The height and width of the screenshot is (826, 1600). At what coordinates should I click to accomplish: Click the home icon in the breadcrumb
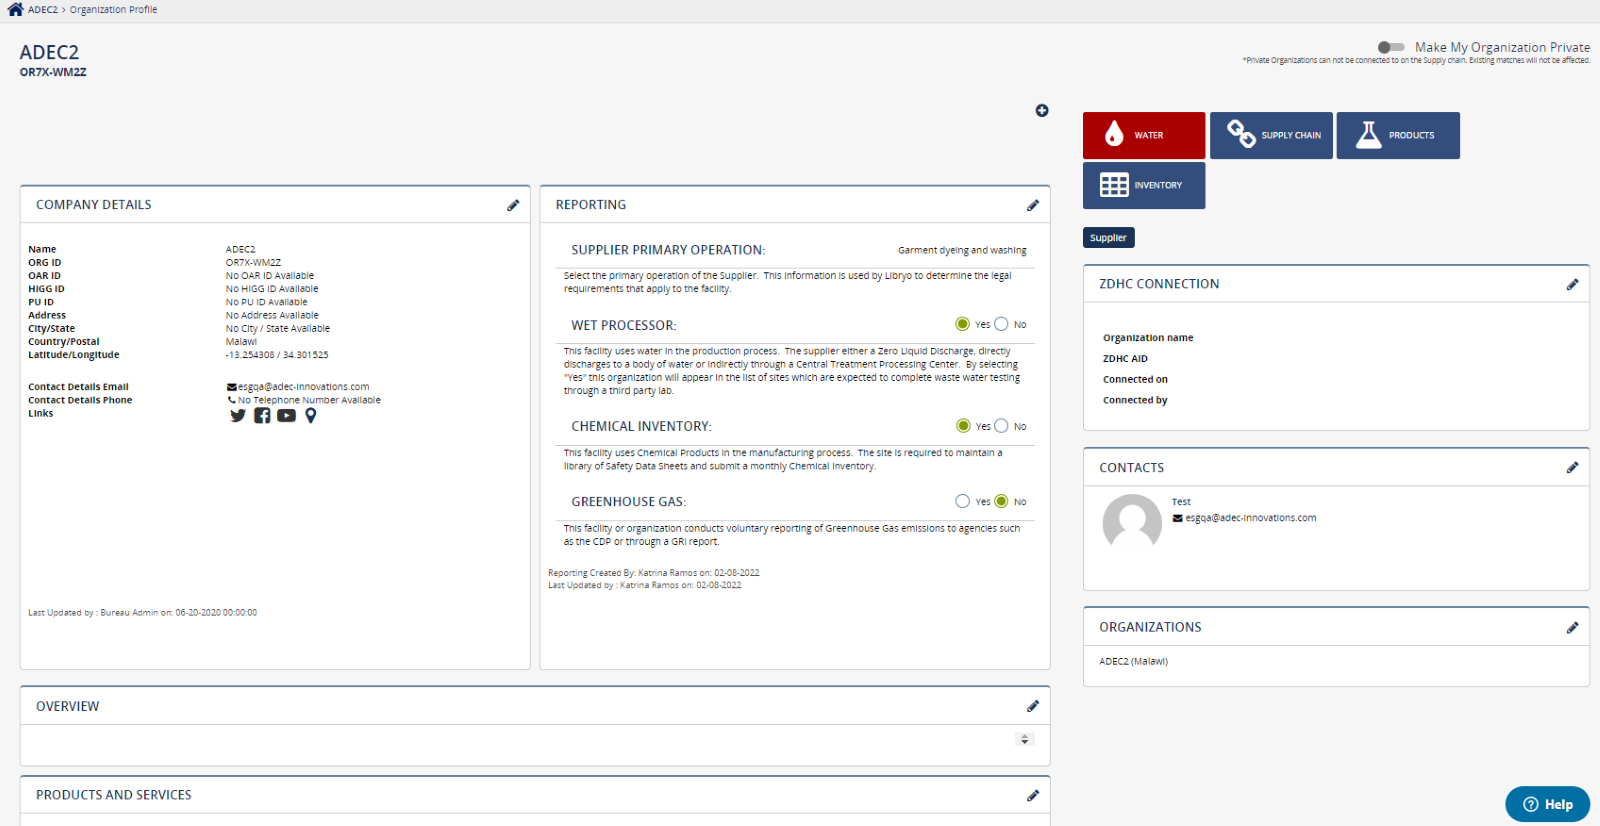[x=15, y=9]
